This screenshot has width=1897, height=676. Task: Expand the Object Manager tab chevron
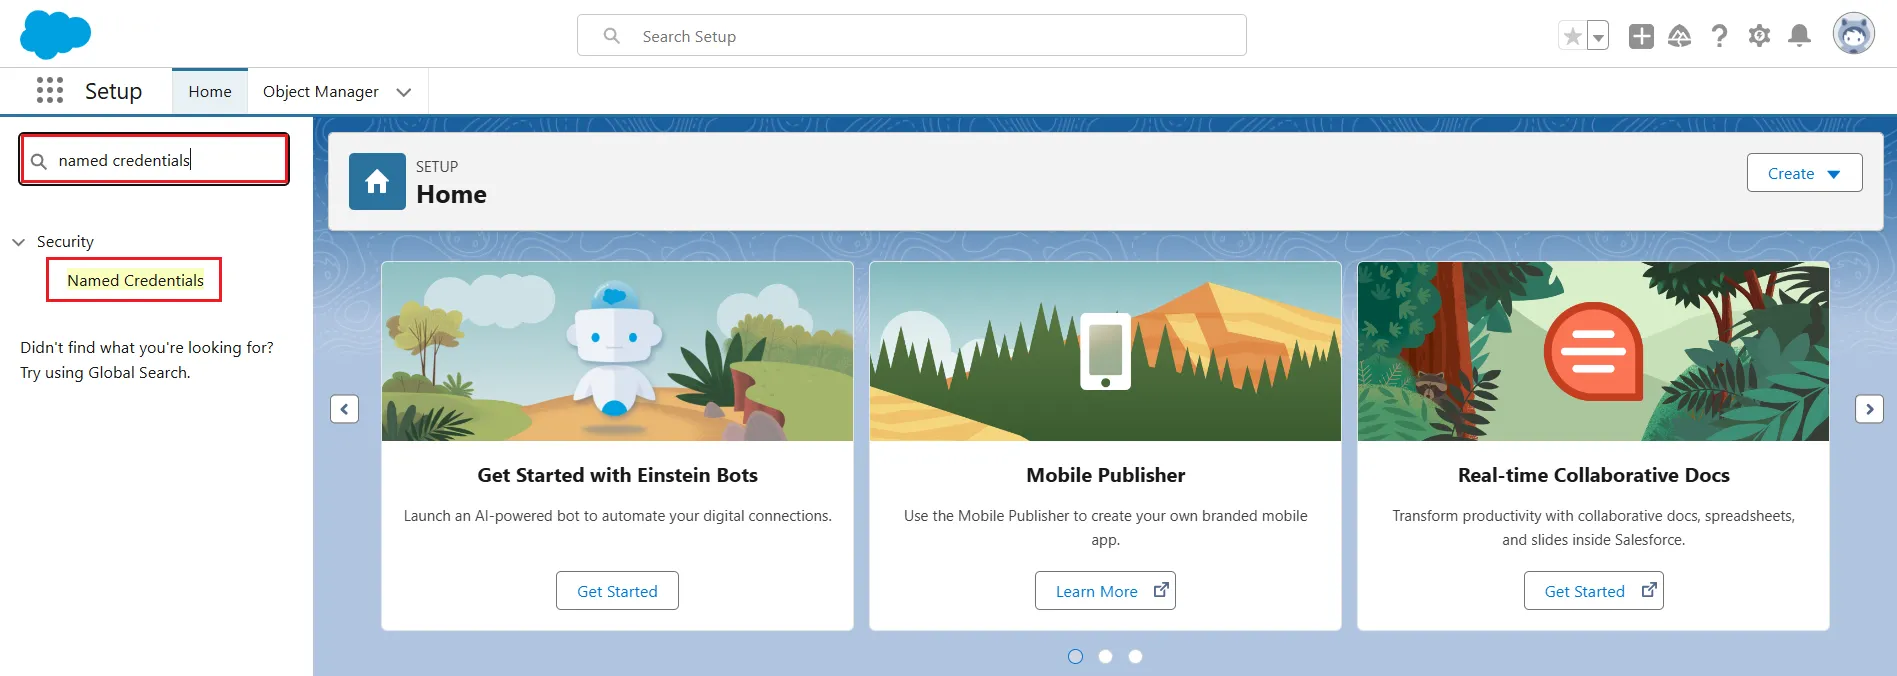[404, 92]
